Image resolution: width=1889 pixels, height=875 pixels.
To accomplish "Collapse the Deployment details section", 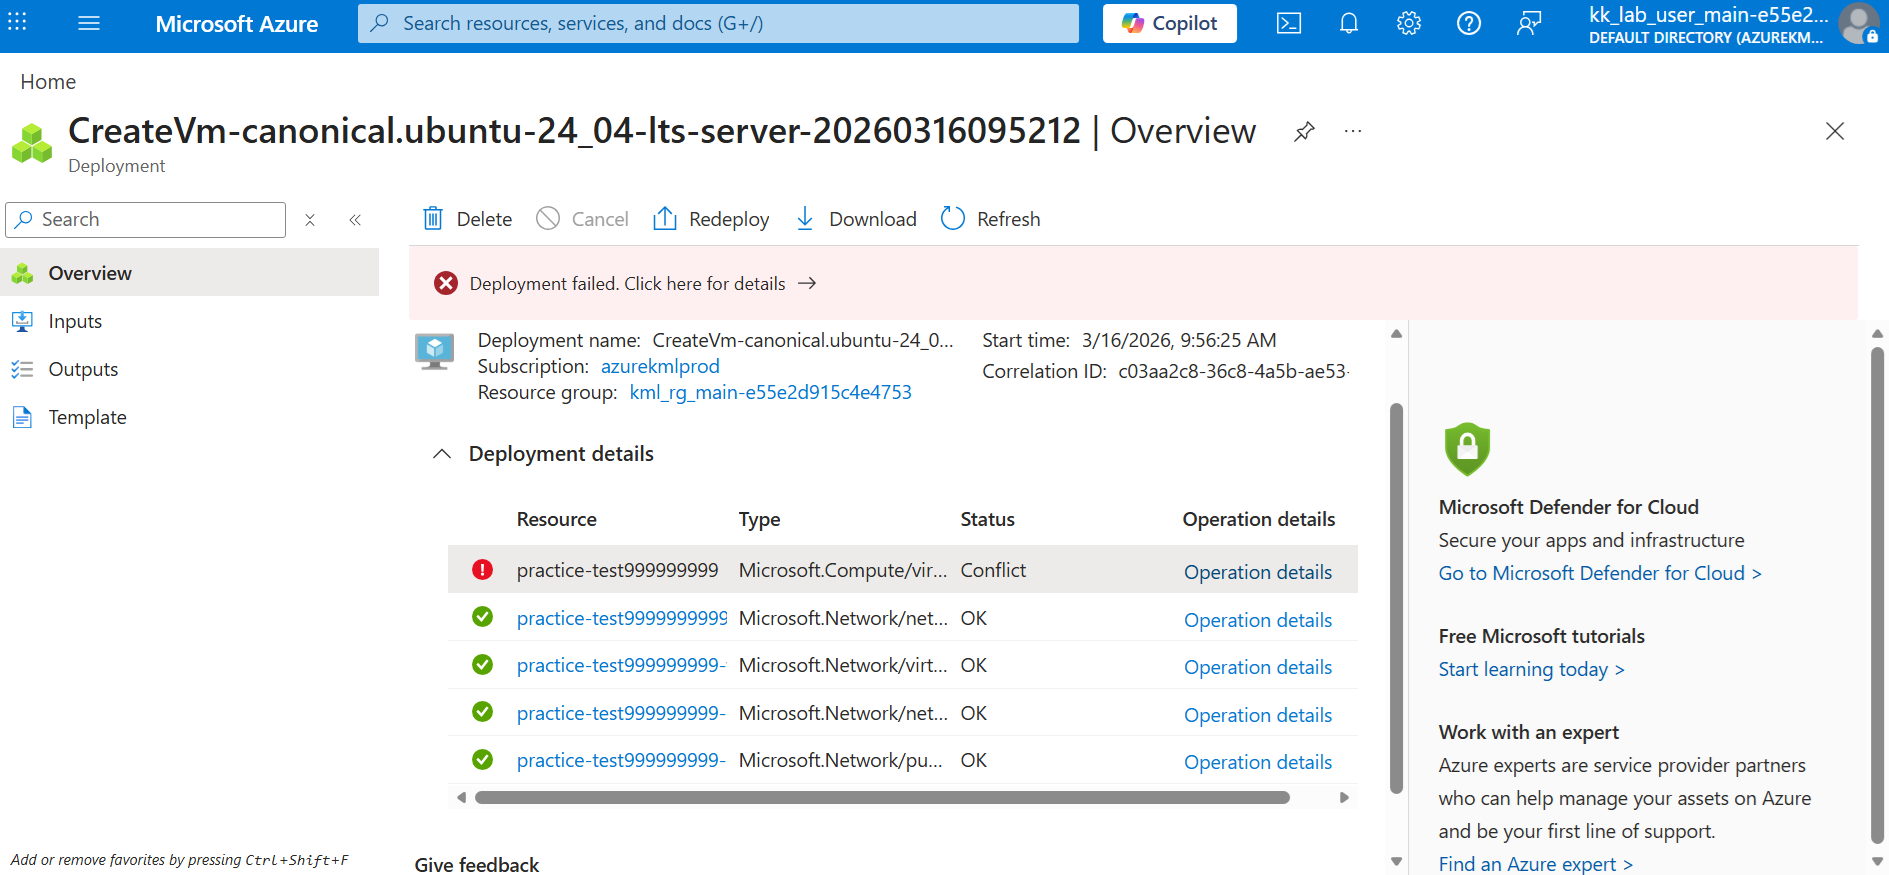I will [442, 454].
